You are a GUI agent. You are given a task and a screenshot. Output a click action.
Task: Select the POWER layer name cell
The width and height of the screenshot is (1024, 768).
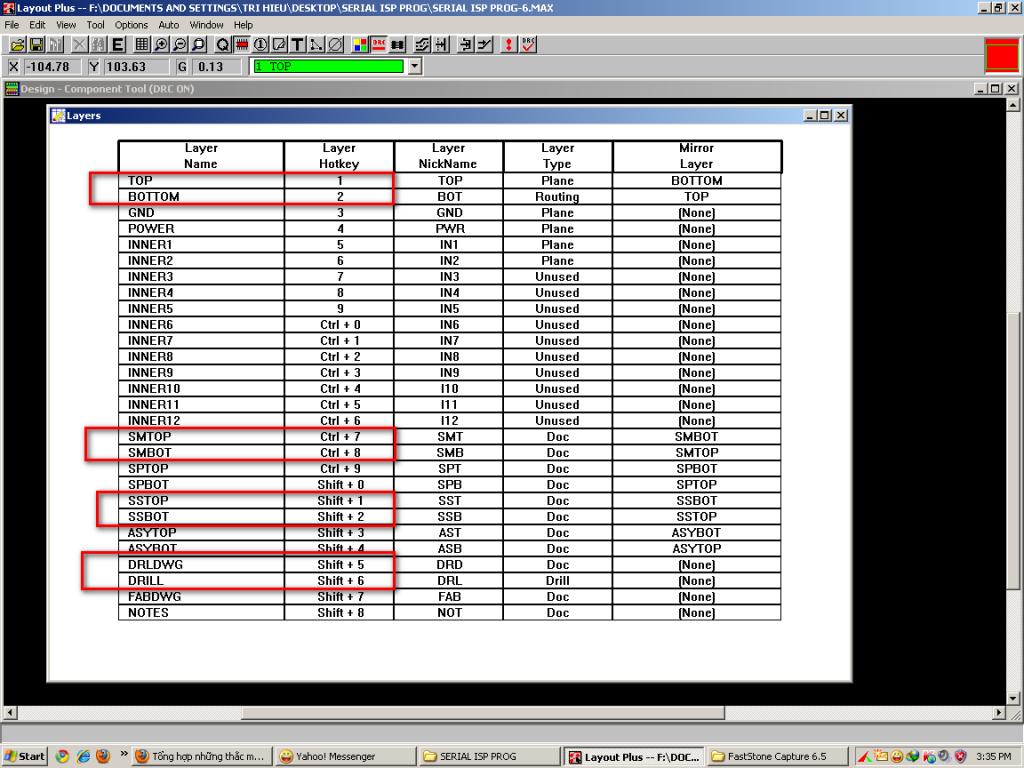click(201, 229)
